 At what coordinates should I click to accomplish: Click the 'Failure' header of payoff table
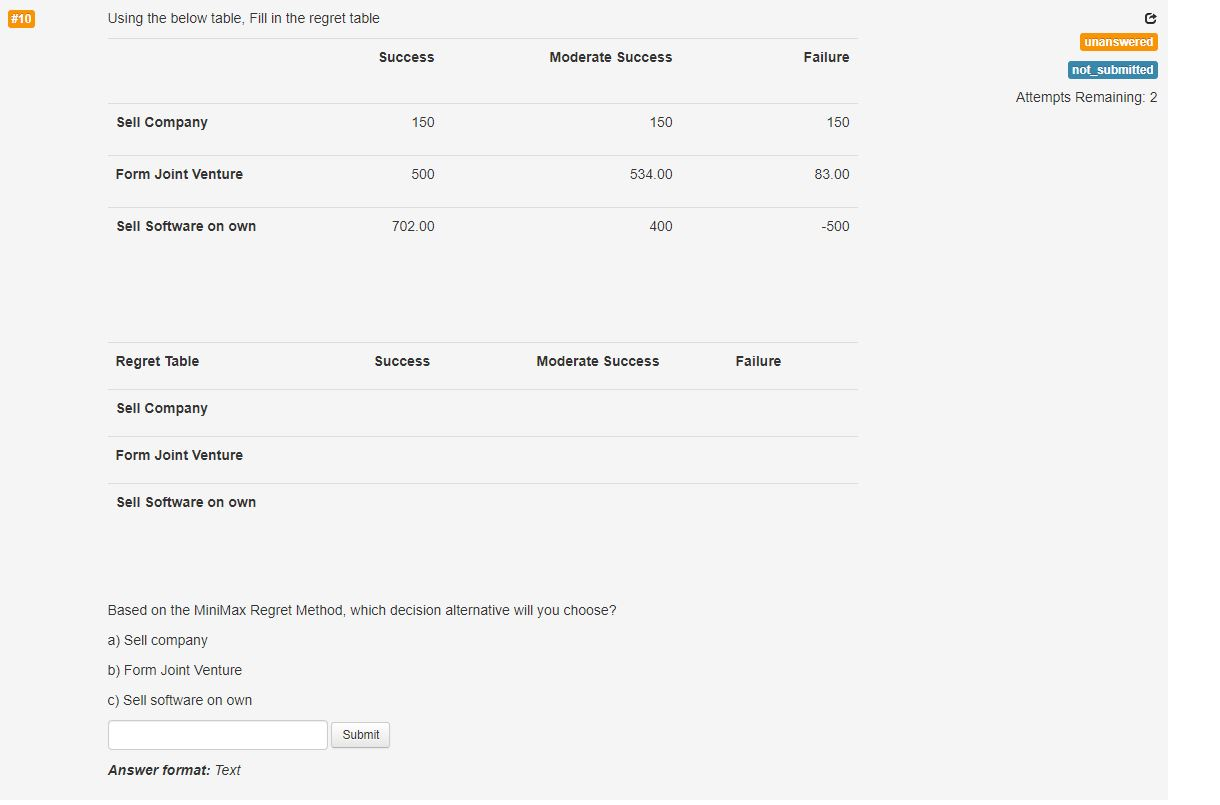pos(826,57)
